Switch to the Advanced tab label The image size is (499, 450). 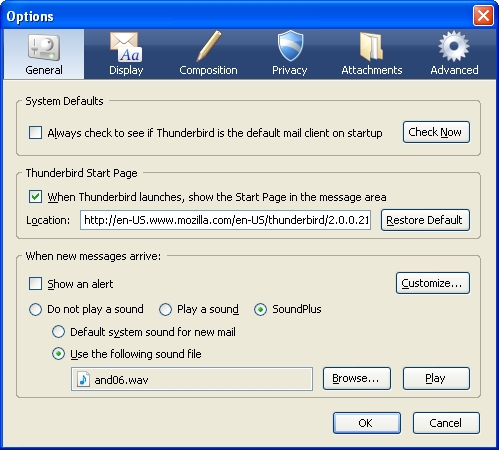point(454,70)
